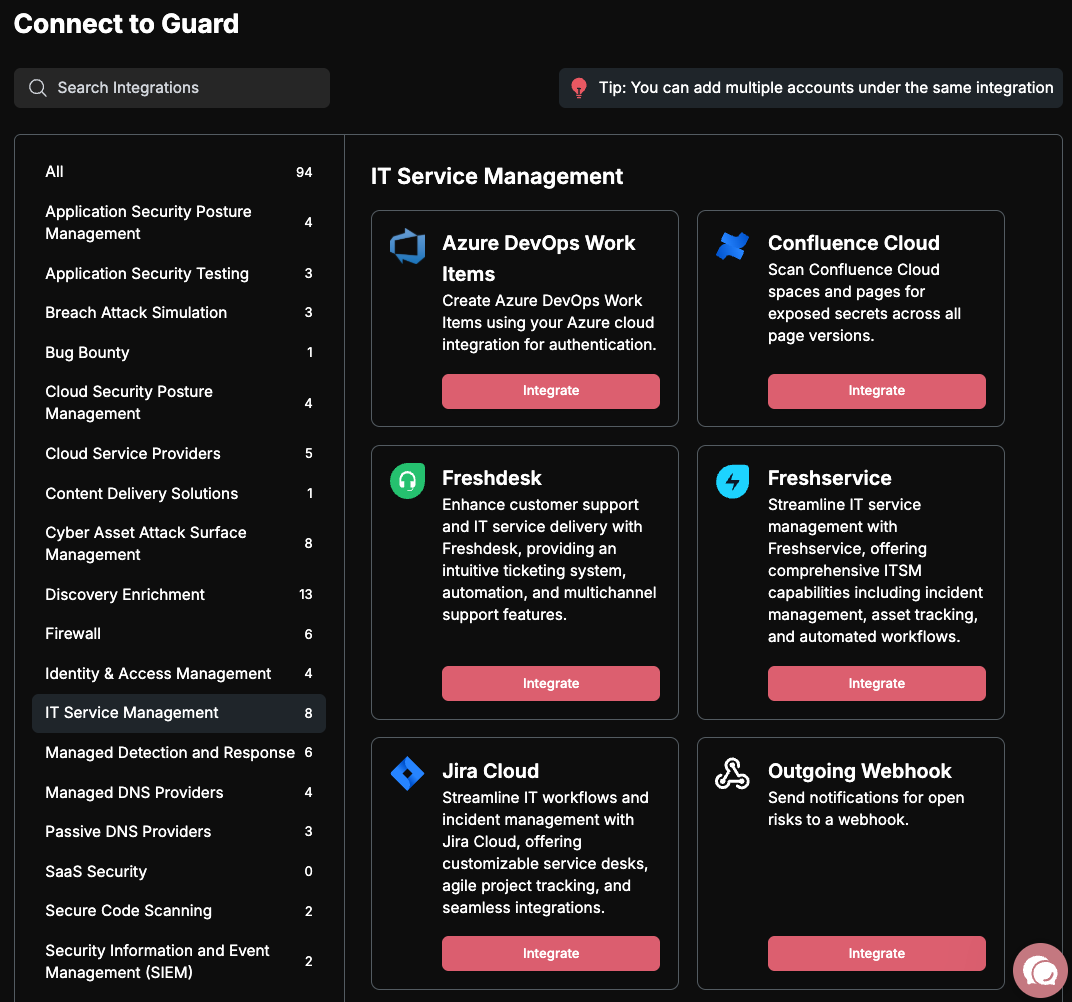Integrate Azure DevOps Work Items
The image size is (1072, 1002).
[550, 391]
